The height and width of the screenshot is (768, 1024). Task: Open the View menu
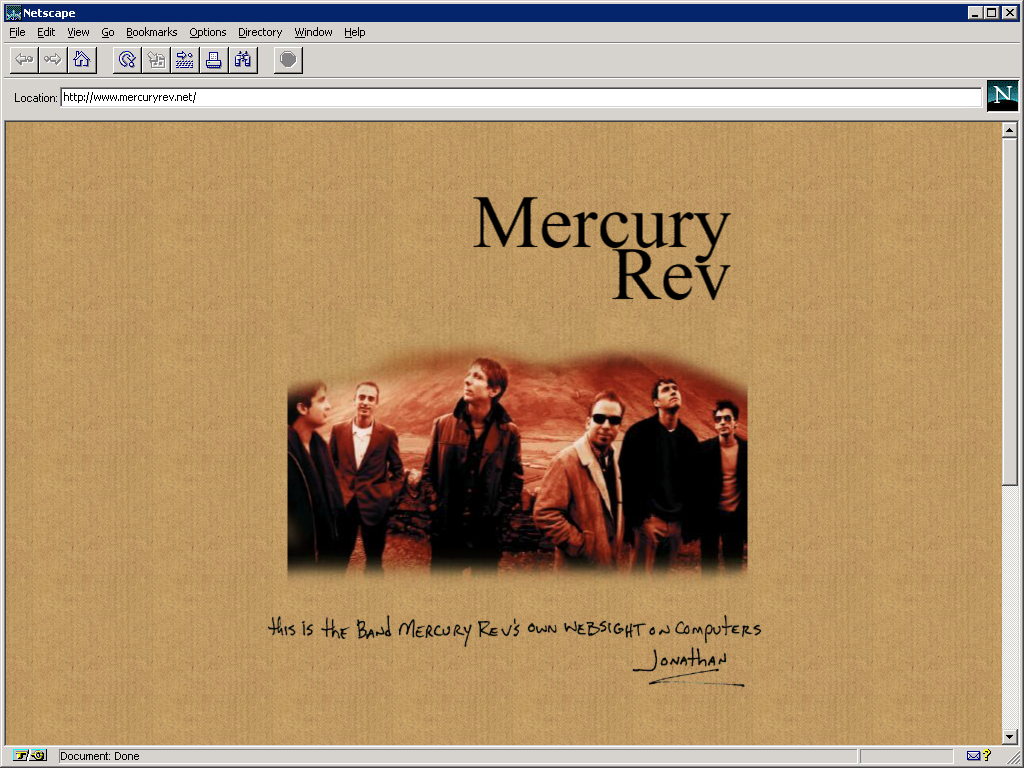click(78, 32)
